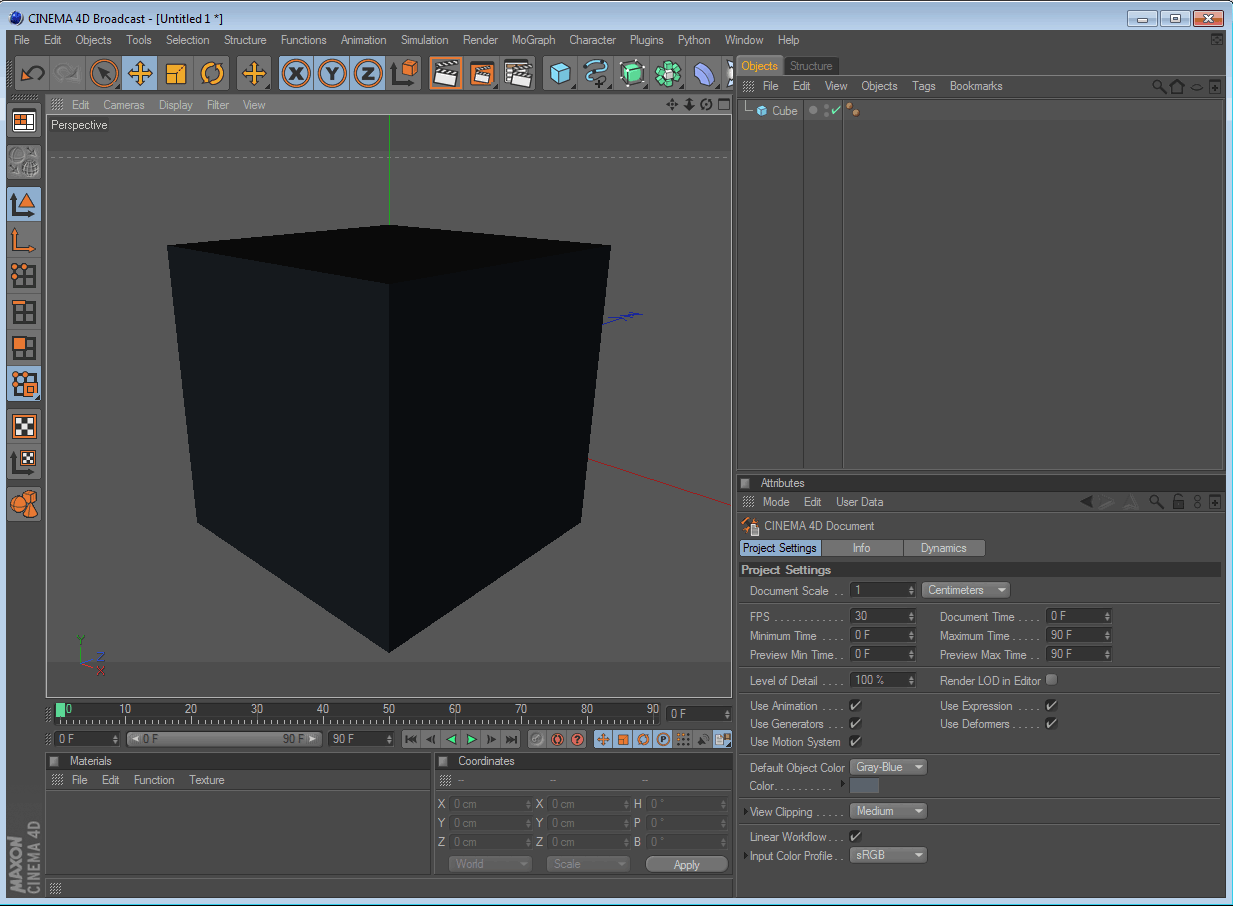The width and height of the screenshot is (1233, 906).
Task: Toggle the Use Deformers checkbox
Action: point(1052,724)
